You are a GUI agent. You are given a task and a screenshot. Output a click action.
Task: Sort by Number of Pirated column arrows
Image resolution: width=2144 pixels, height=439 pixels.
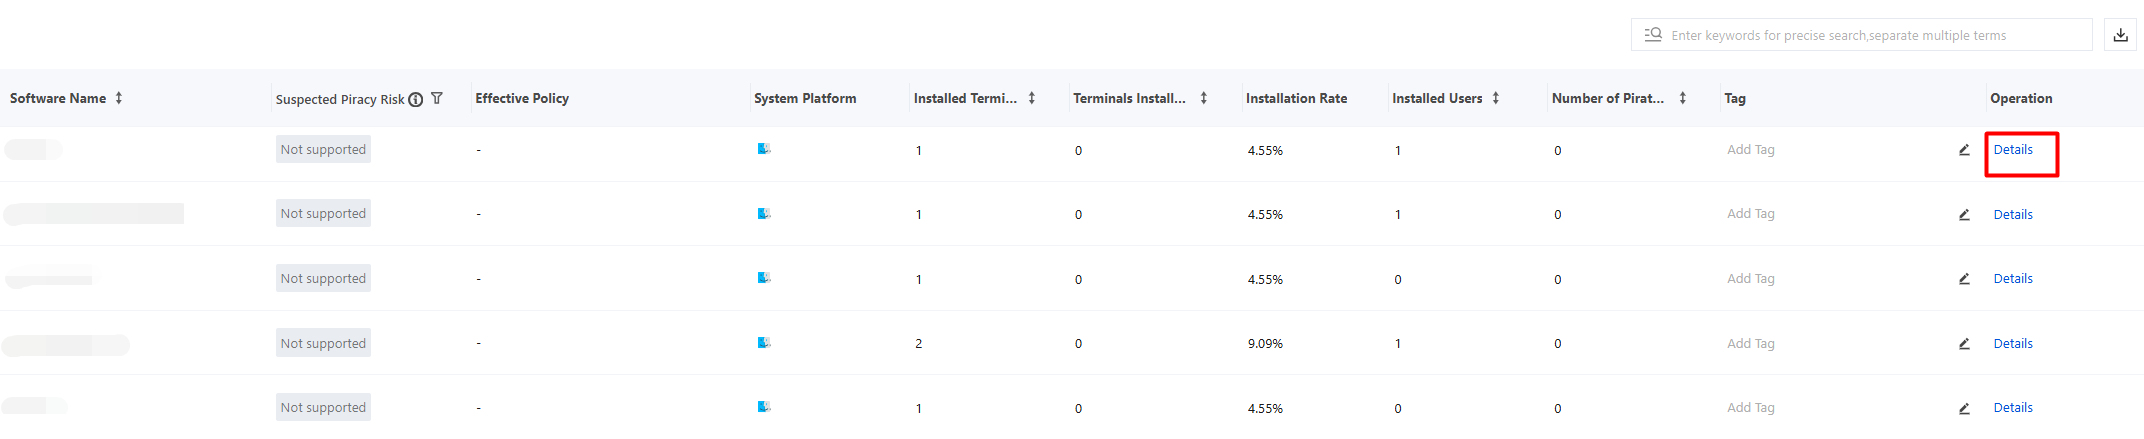point(1683,98)
